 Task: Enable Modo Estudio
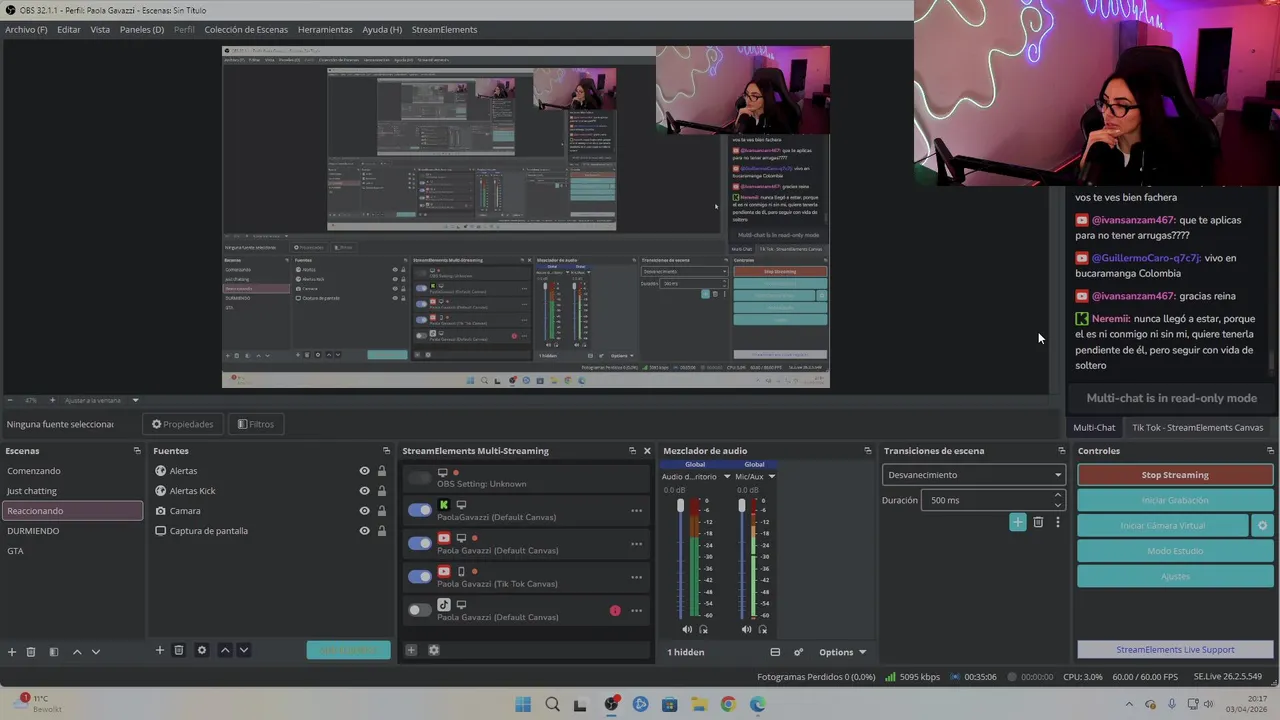pyautogui.click(x=1175, y=551)
